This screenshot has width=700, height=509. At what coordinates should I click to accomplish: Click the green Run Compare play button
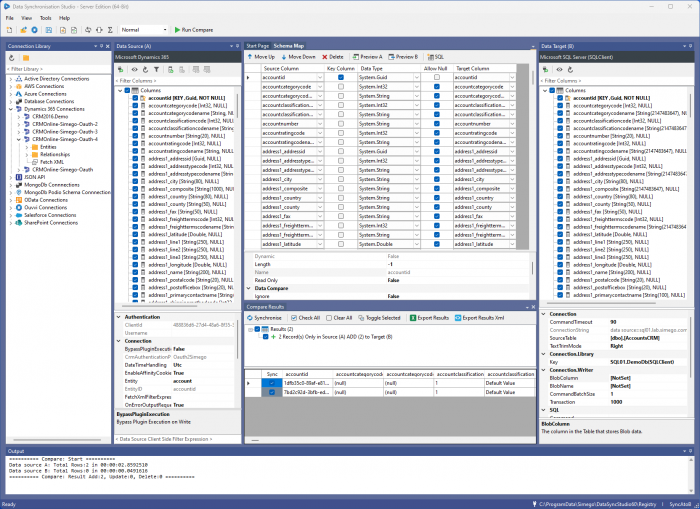click(x=194, y=30)
